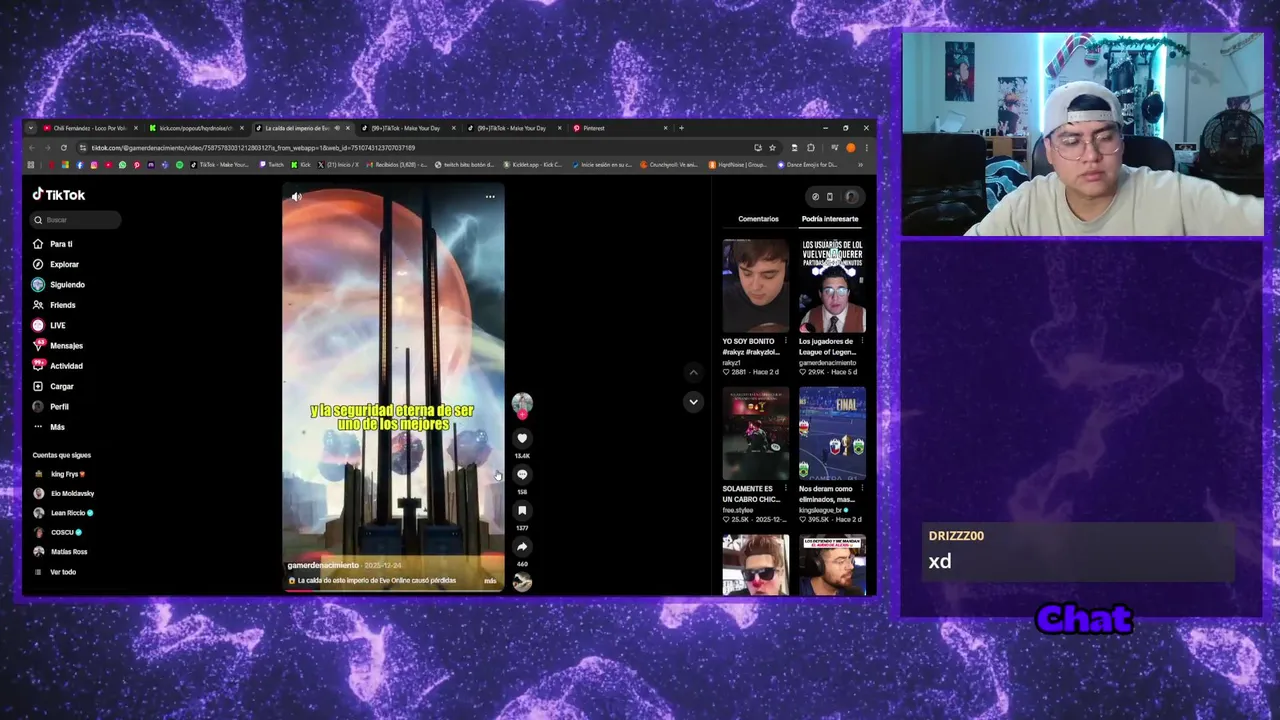Screen dimensions: 1280x720
Task: Open the video three-dots options menu
Action: coord(490,197)
